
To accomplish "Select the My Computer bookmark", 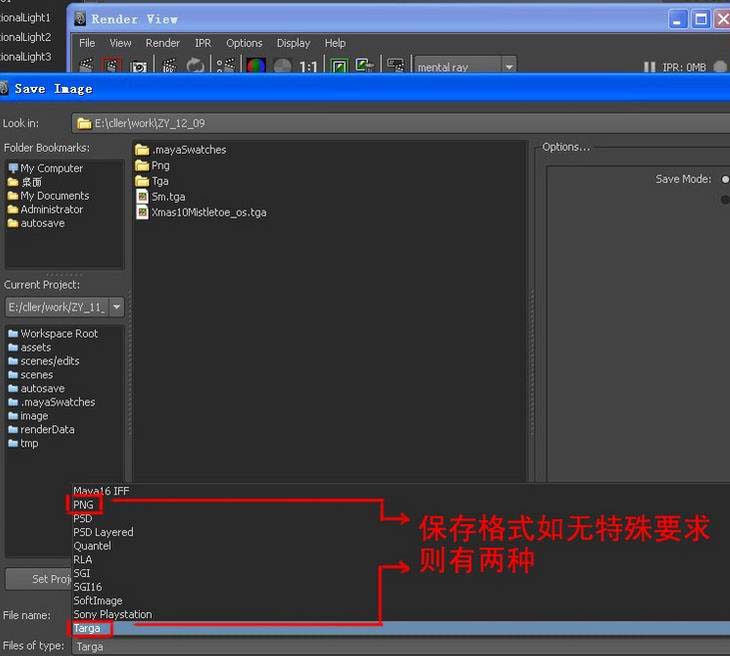I will coord(46,168).
